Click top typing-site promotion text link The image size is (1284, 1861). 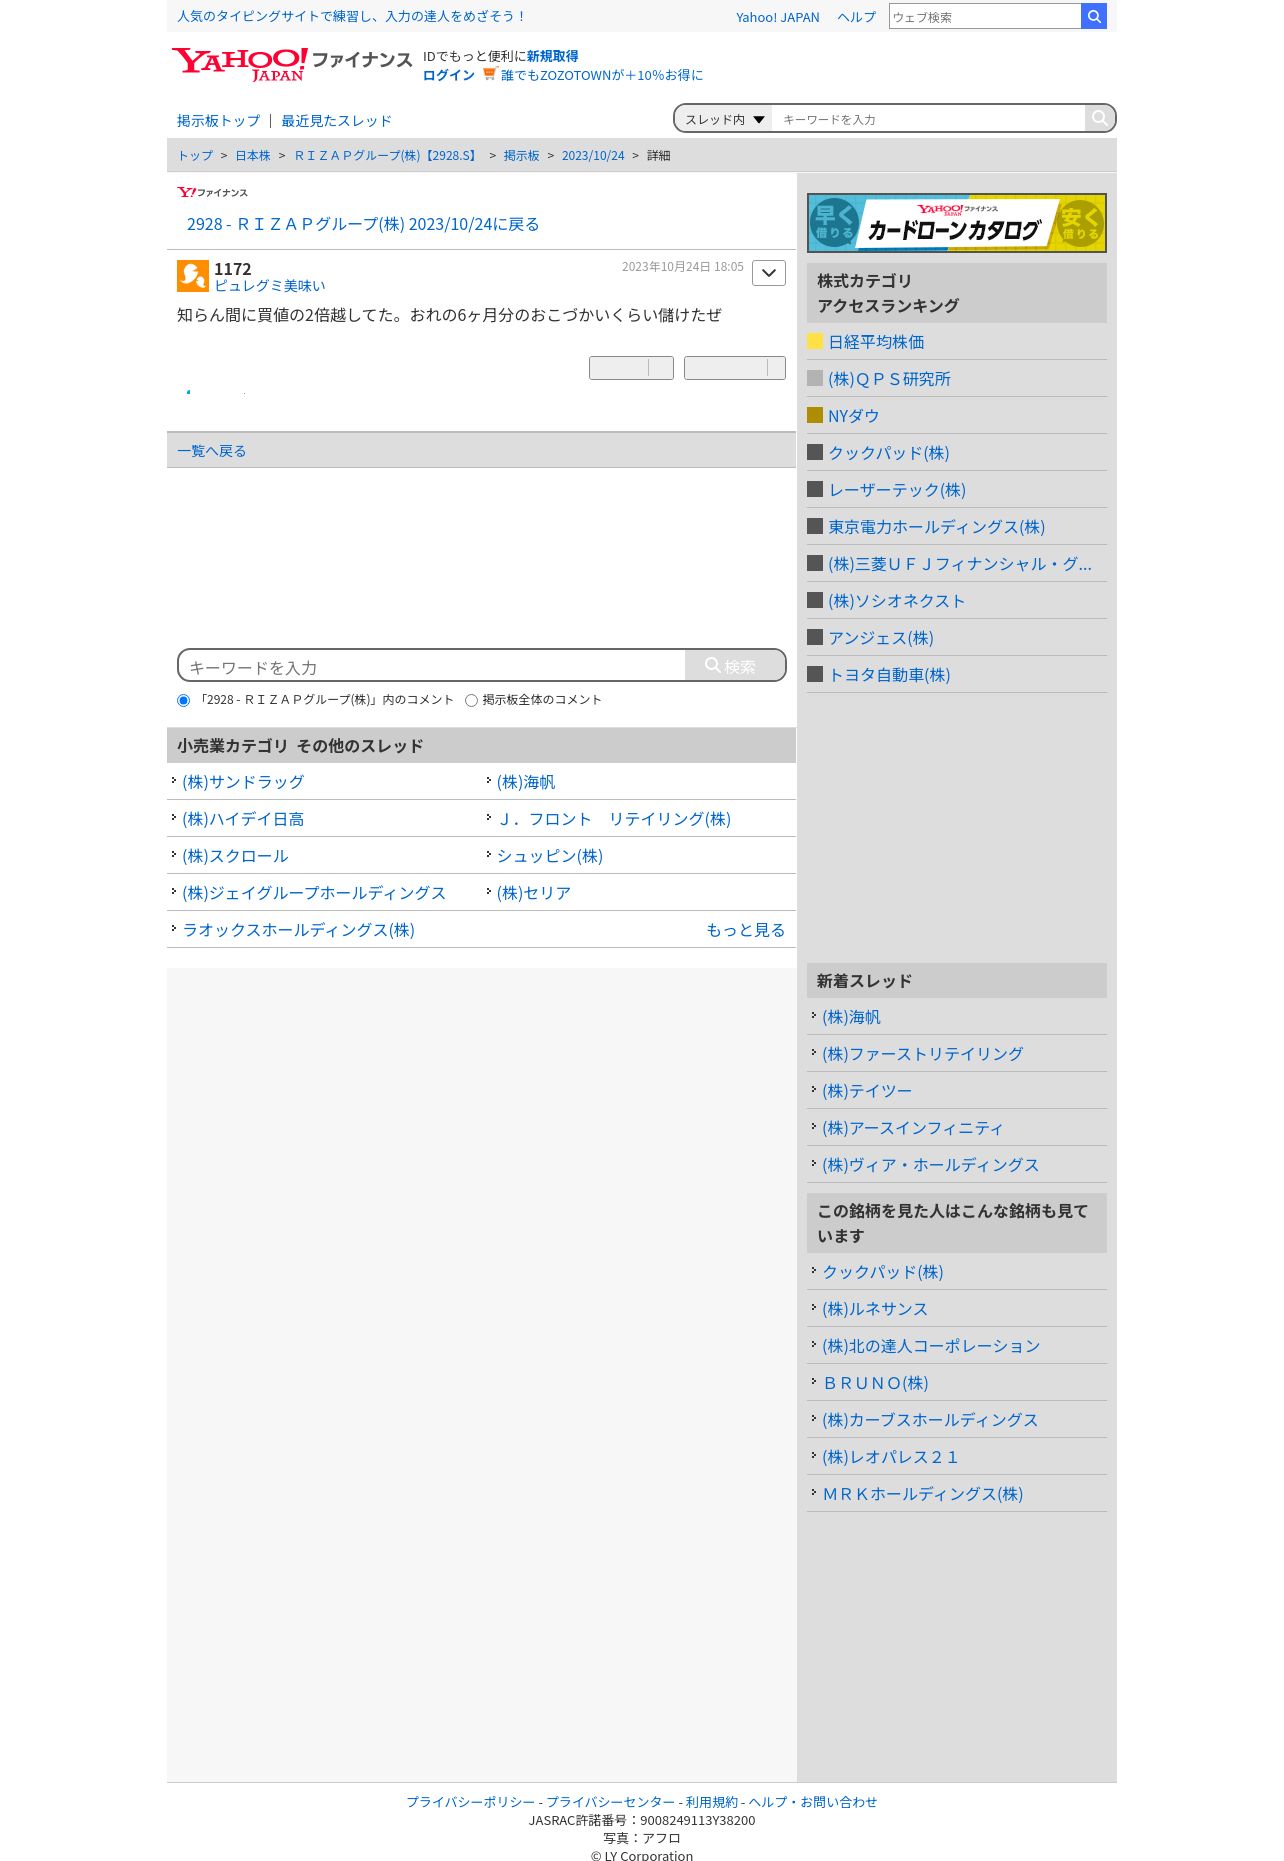[351, 16]
